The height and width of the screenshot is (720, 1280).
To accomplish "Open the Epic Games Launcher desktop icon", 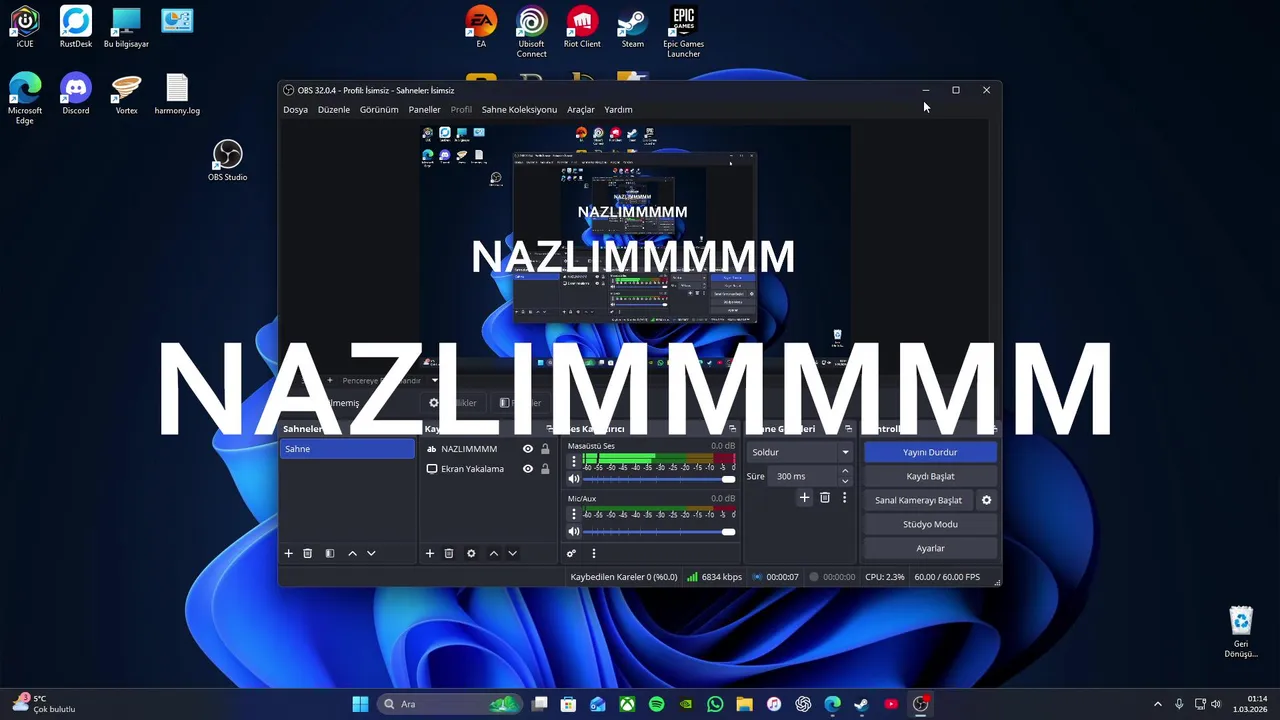I will (683, 32).
